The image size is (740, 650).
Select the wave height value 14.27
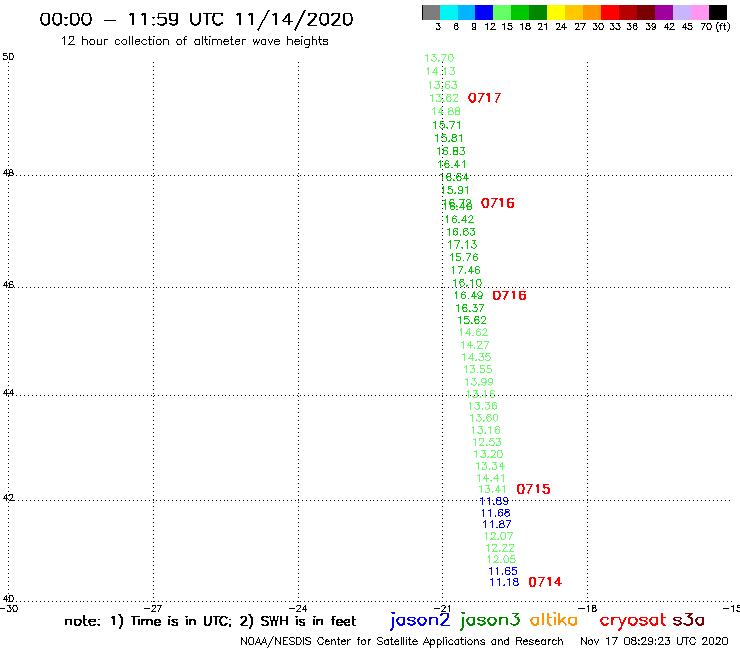click(474, 346)
